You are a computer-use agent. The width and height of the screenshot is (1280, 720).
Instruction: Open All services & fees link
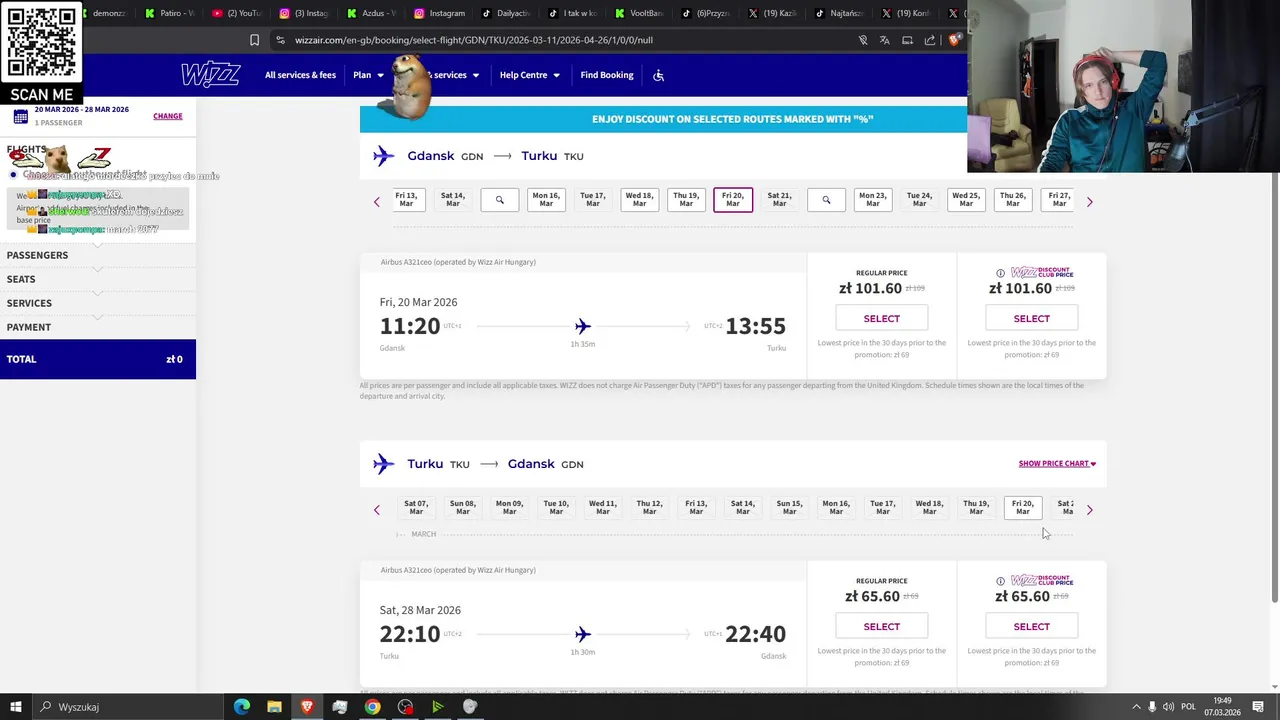pyautogui.click(x=300, y=75)
